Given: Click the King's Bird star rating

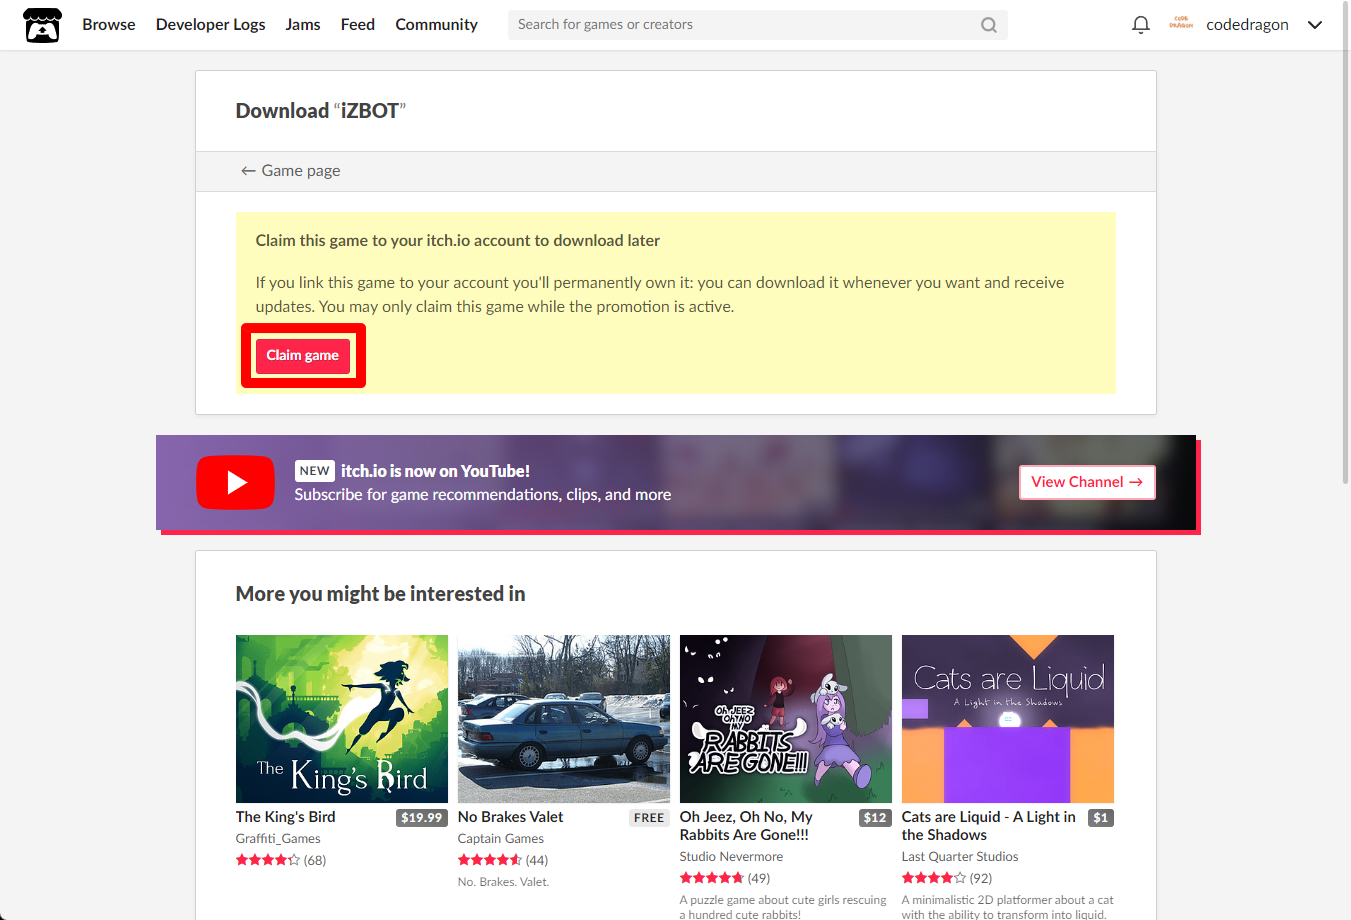Looking at the screenshot, I should pyautogui.click(x=268, y=860).
